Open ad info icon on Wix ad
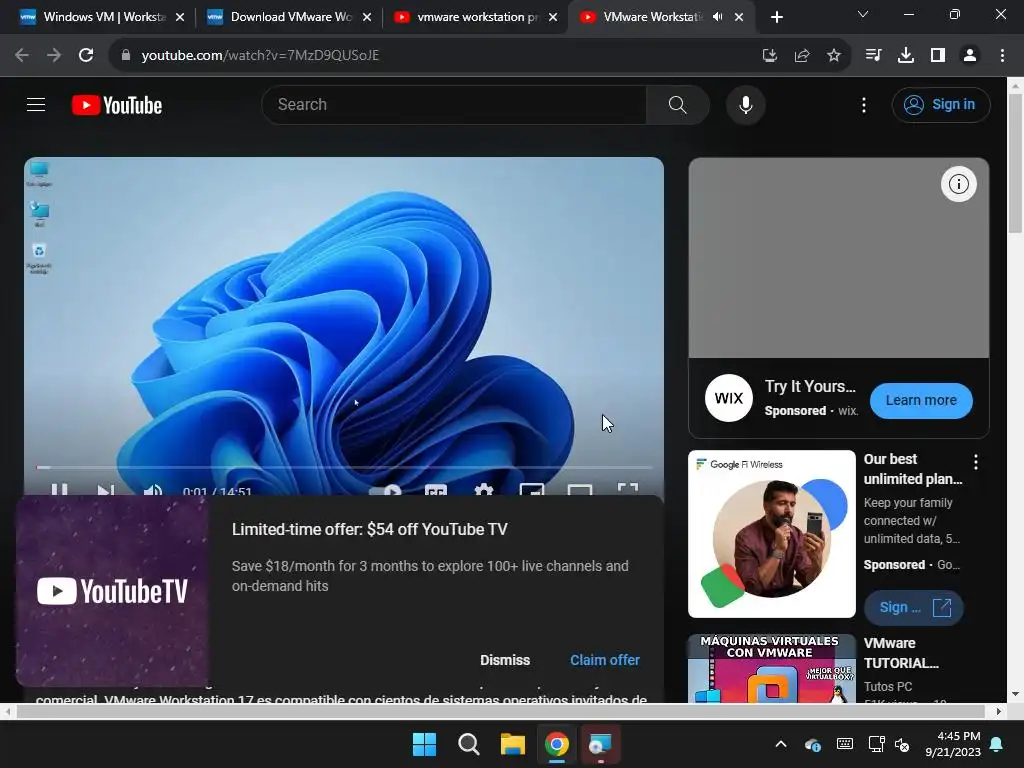Image resolution: width=1024 pixels, height=768 pixels. coord(958,184)
